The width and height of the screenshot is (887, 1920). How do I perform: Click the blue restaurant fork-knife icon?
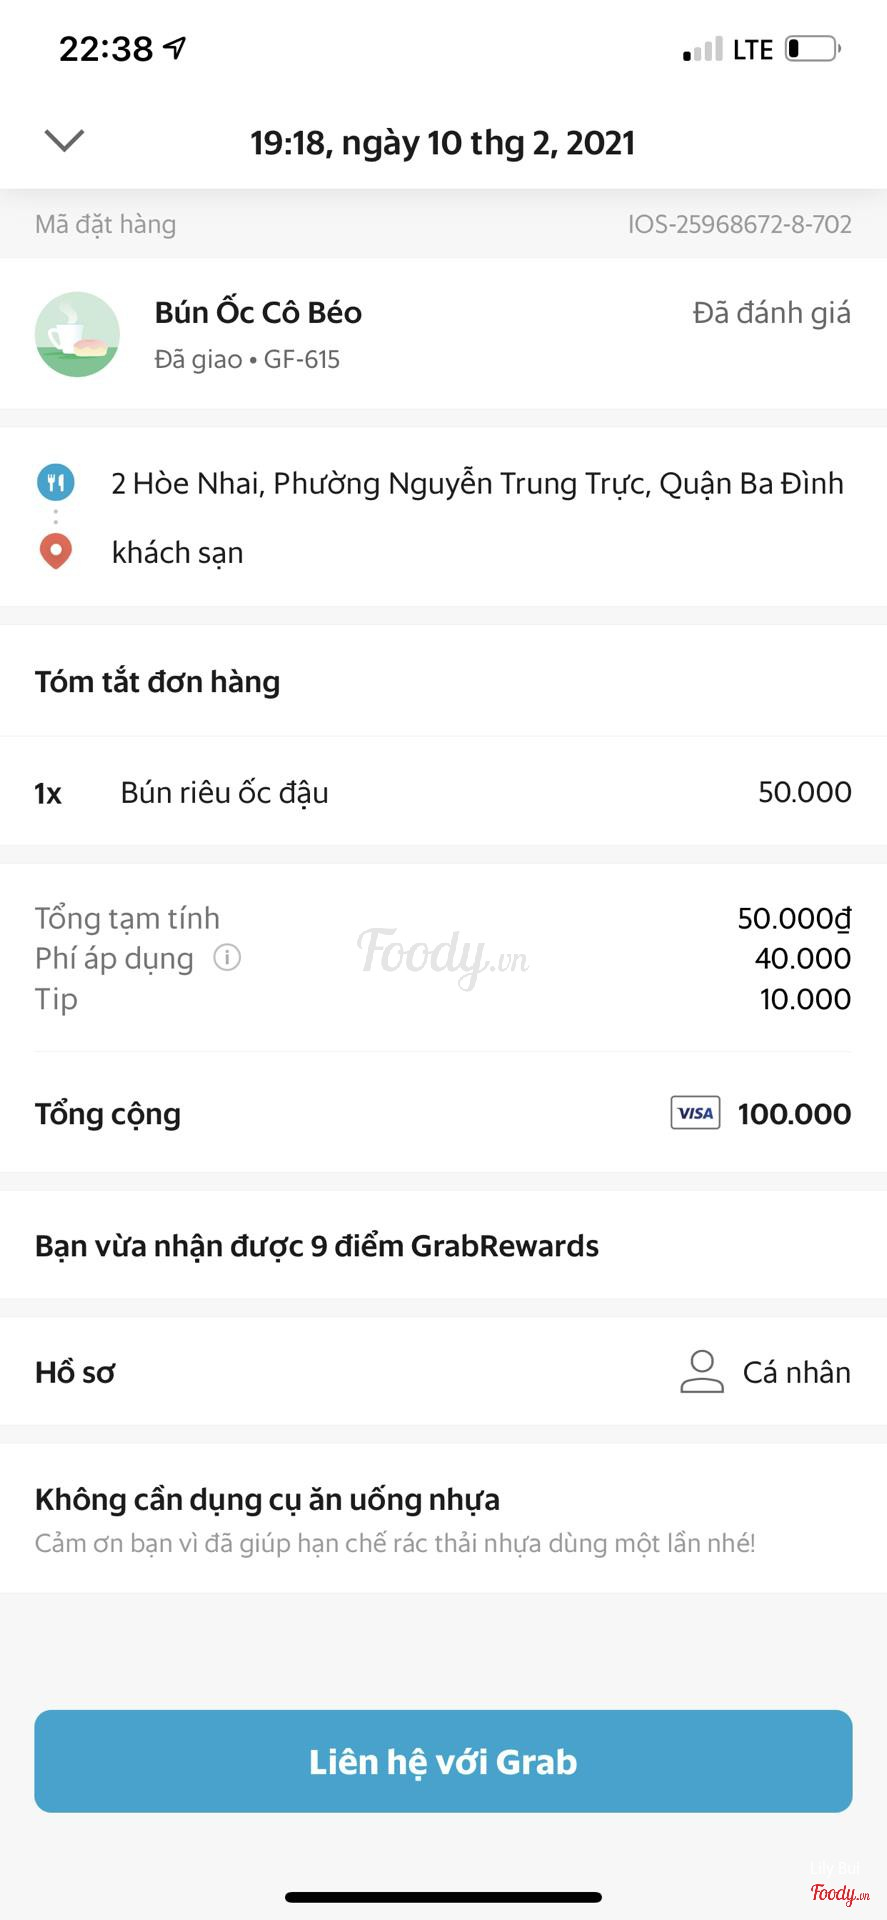point(56,483)
